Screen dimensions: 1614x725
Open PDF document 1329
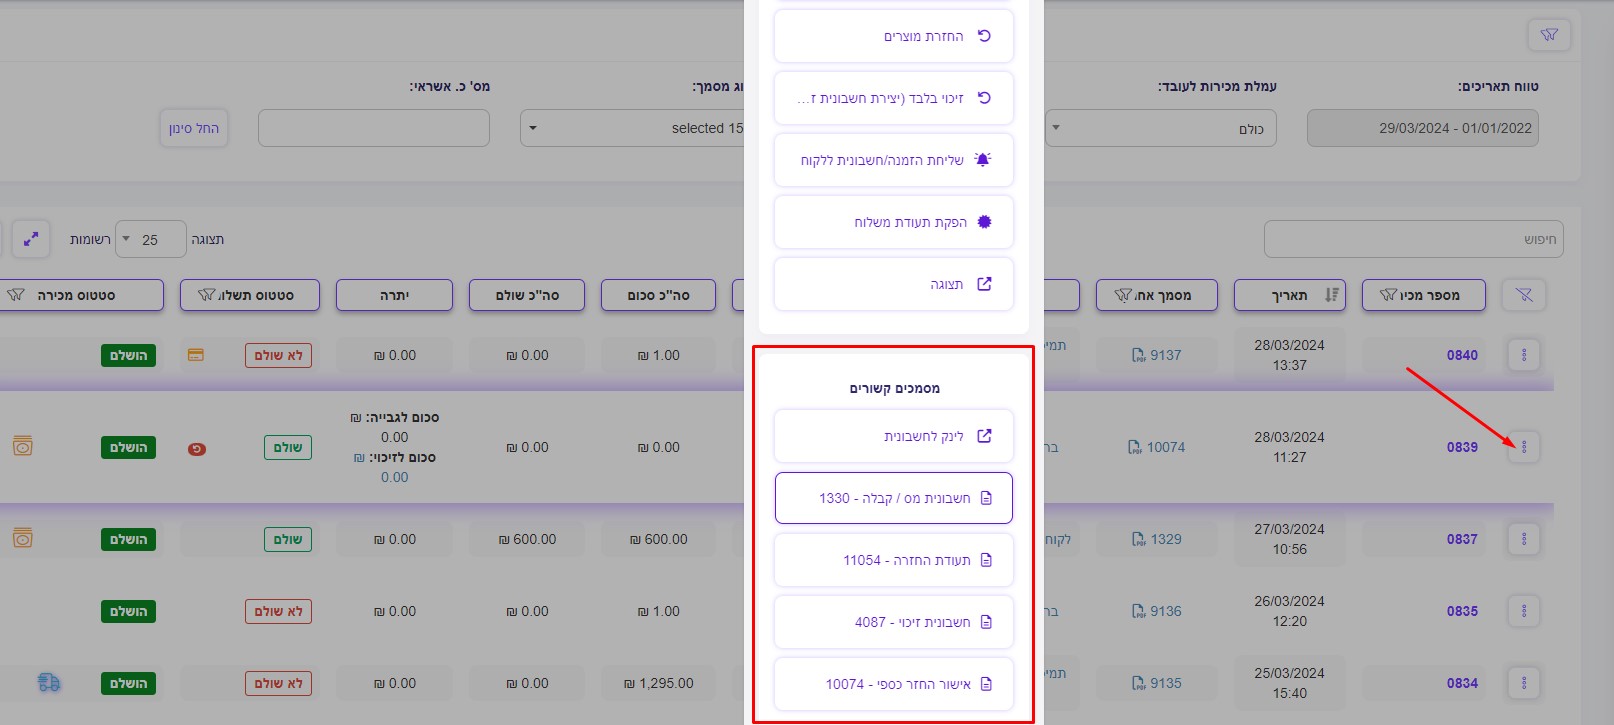click(x=1156, y=539)
